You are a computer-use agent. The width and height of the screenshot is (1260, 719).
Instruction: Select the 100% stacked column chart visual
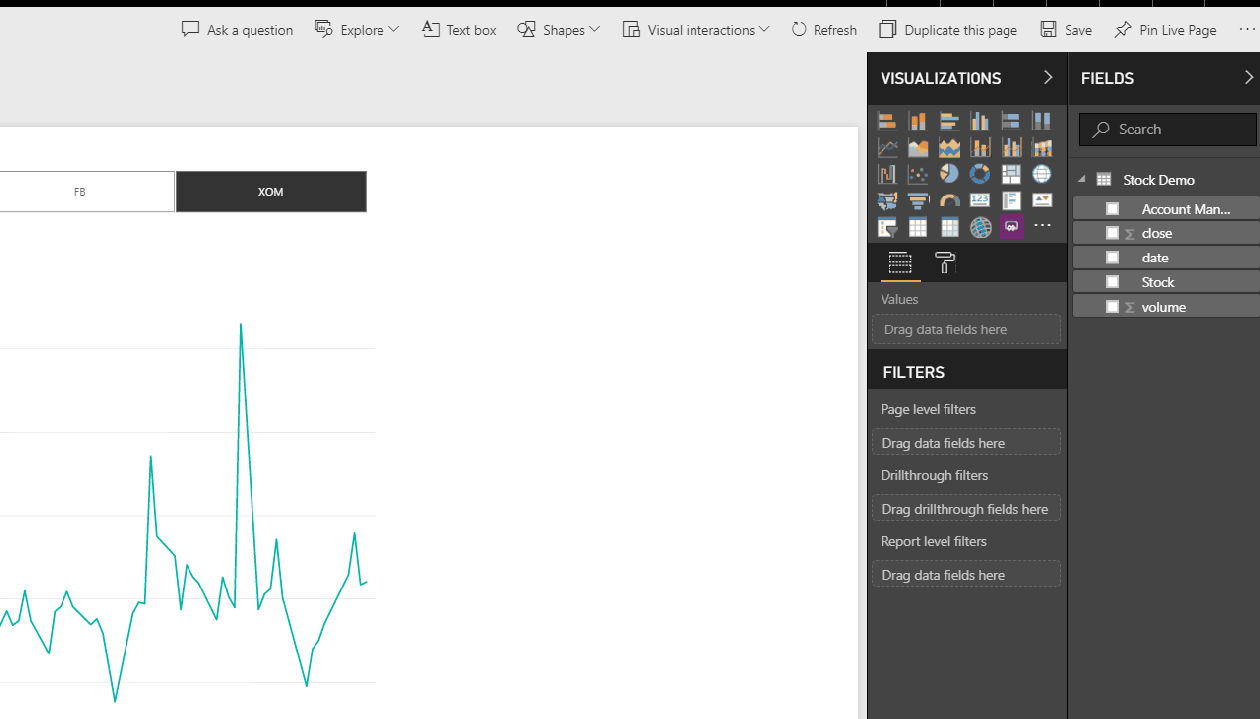click(x=1042, y=121)
